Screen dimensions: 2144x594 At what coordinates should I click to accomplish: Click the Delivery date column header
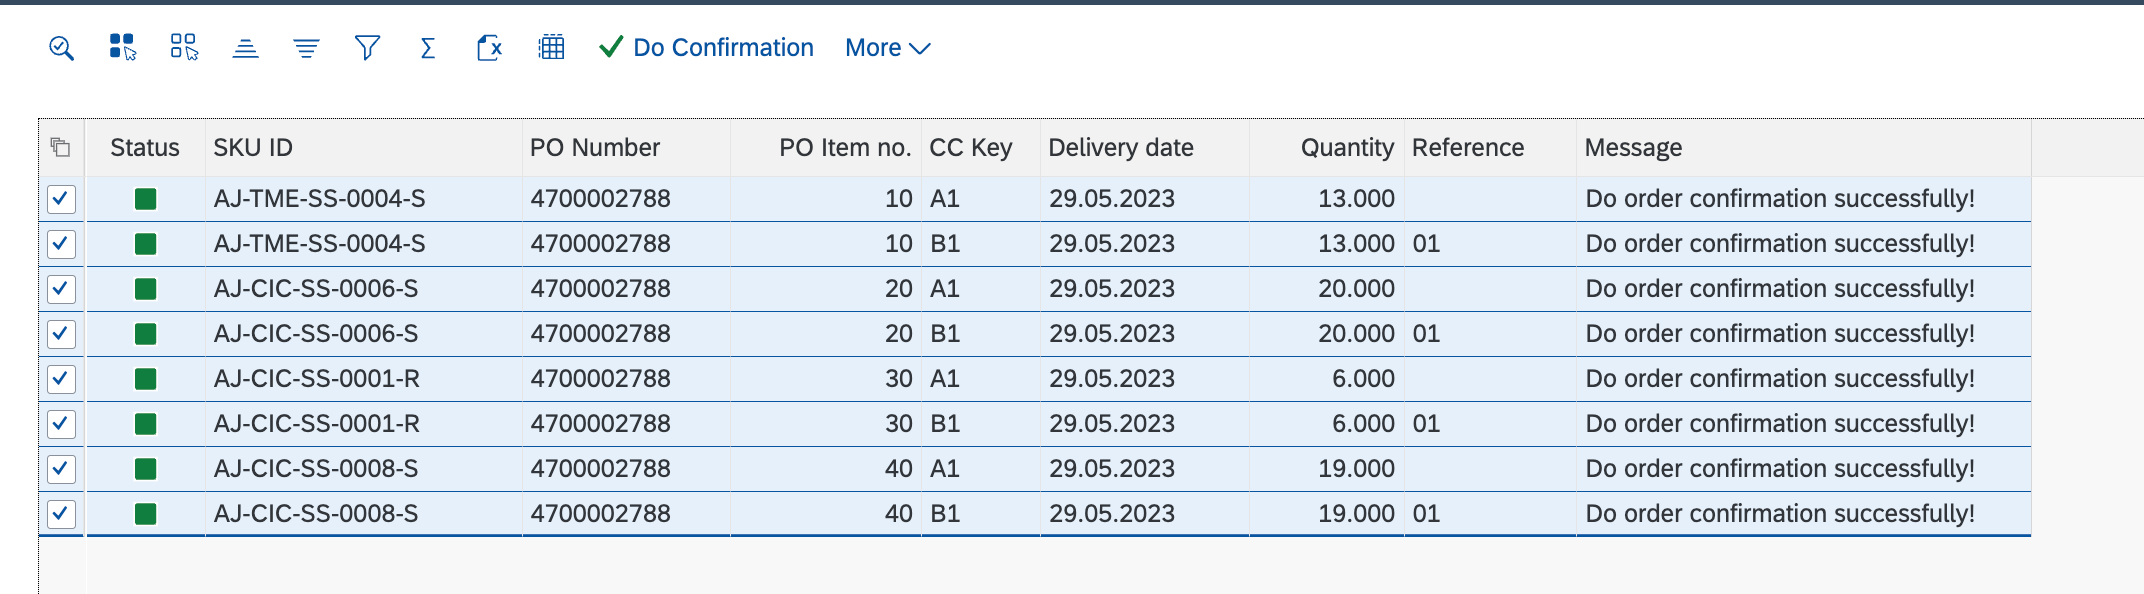(1120, 148)
